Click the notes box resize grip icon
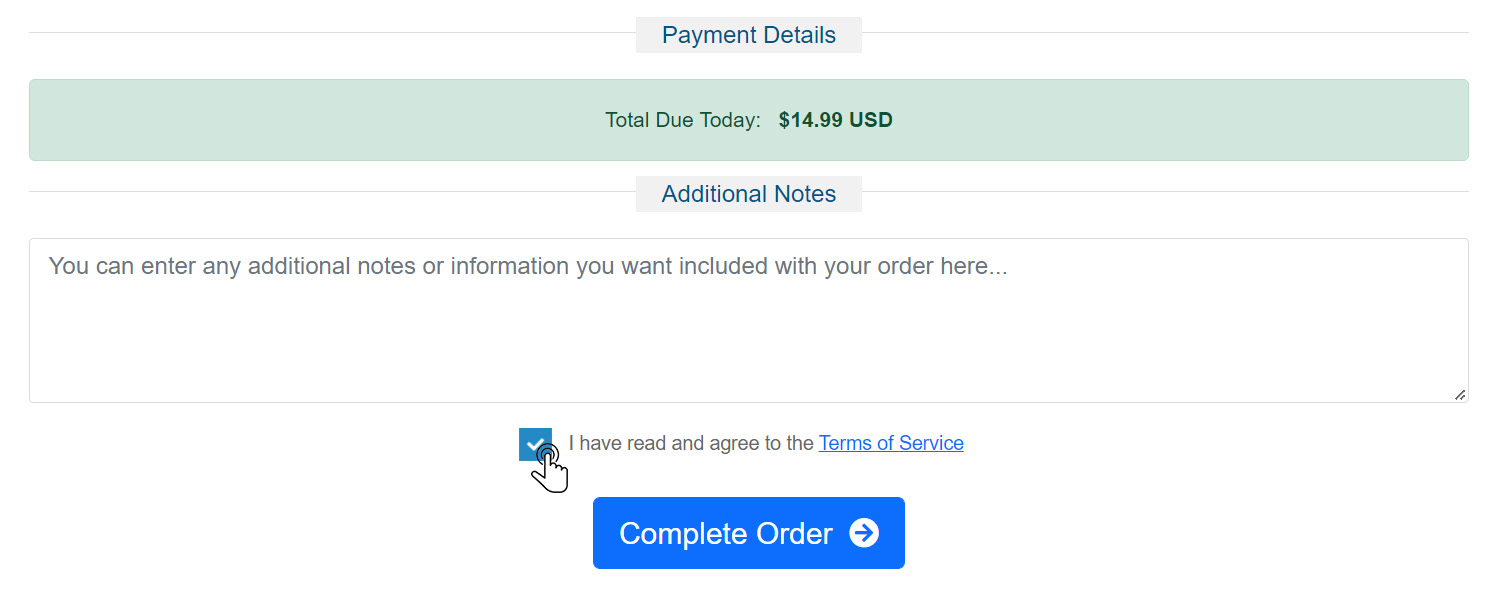1495x589 pixels. (1460, 395)
